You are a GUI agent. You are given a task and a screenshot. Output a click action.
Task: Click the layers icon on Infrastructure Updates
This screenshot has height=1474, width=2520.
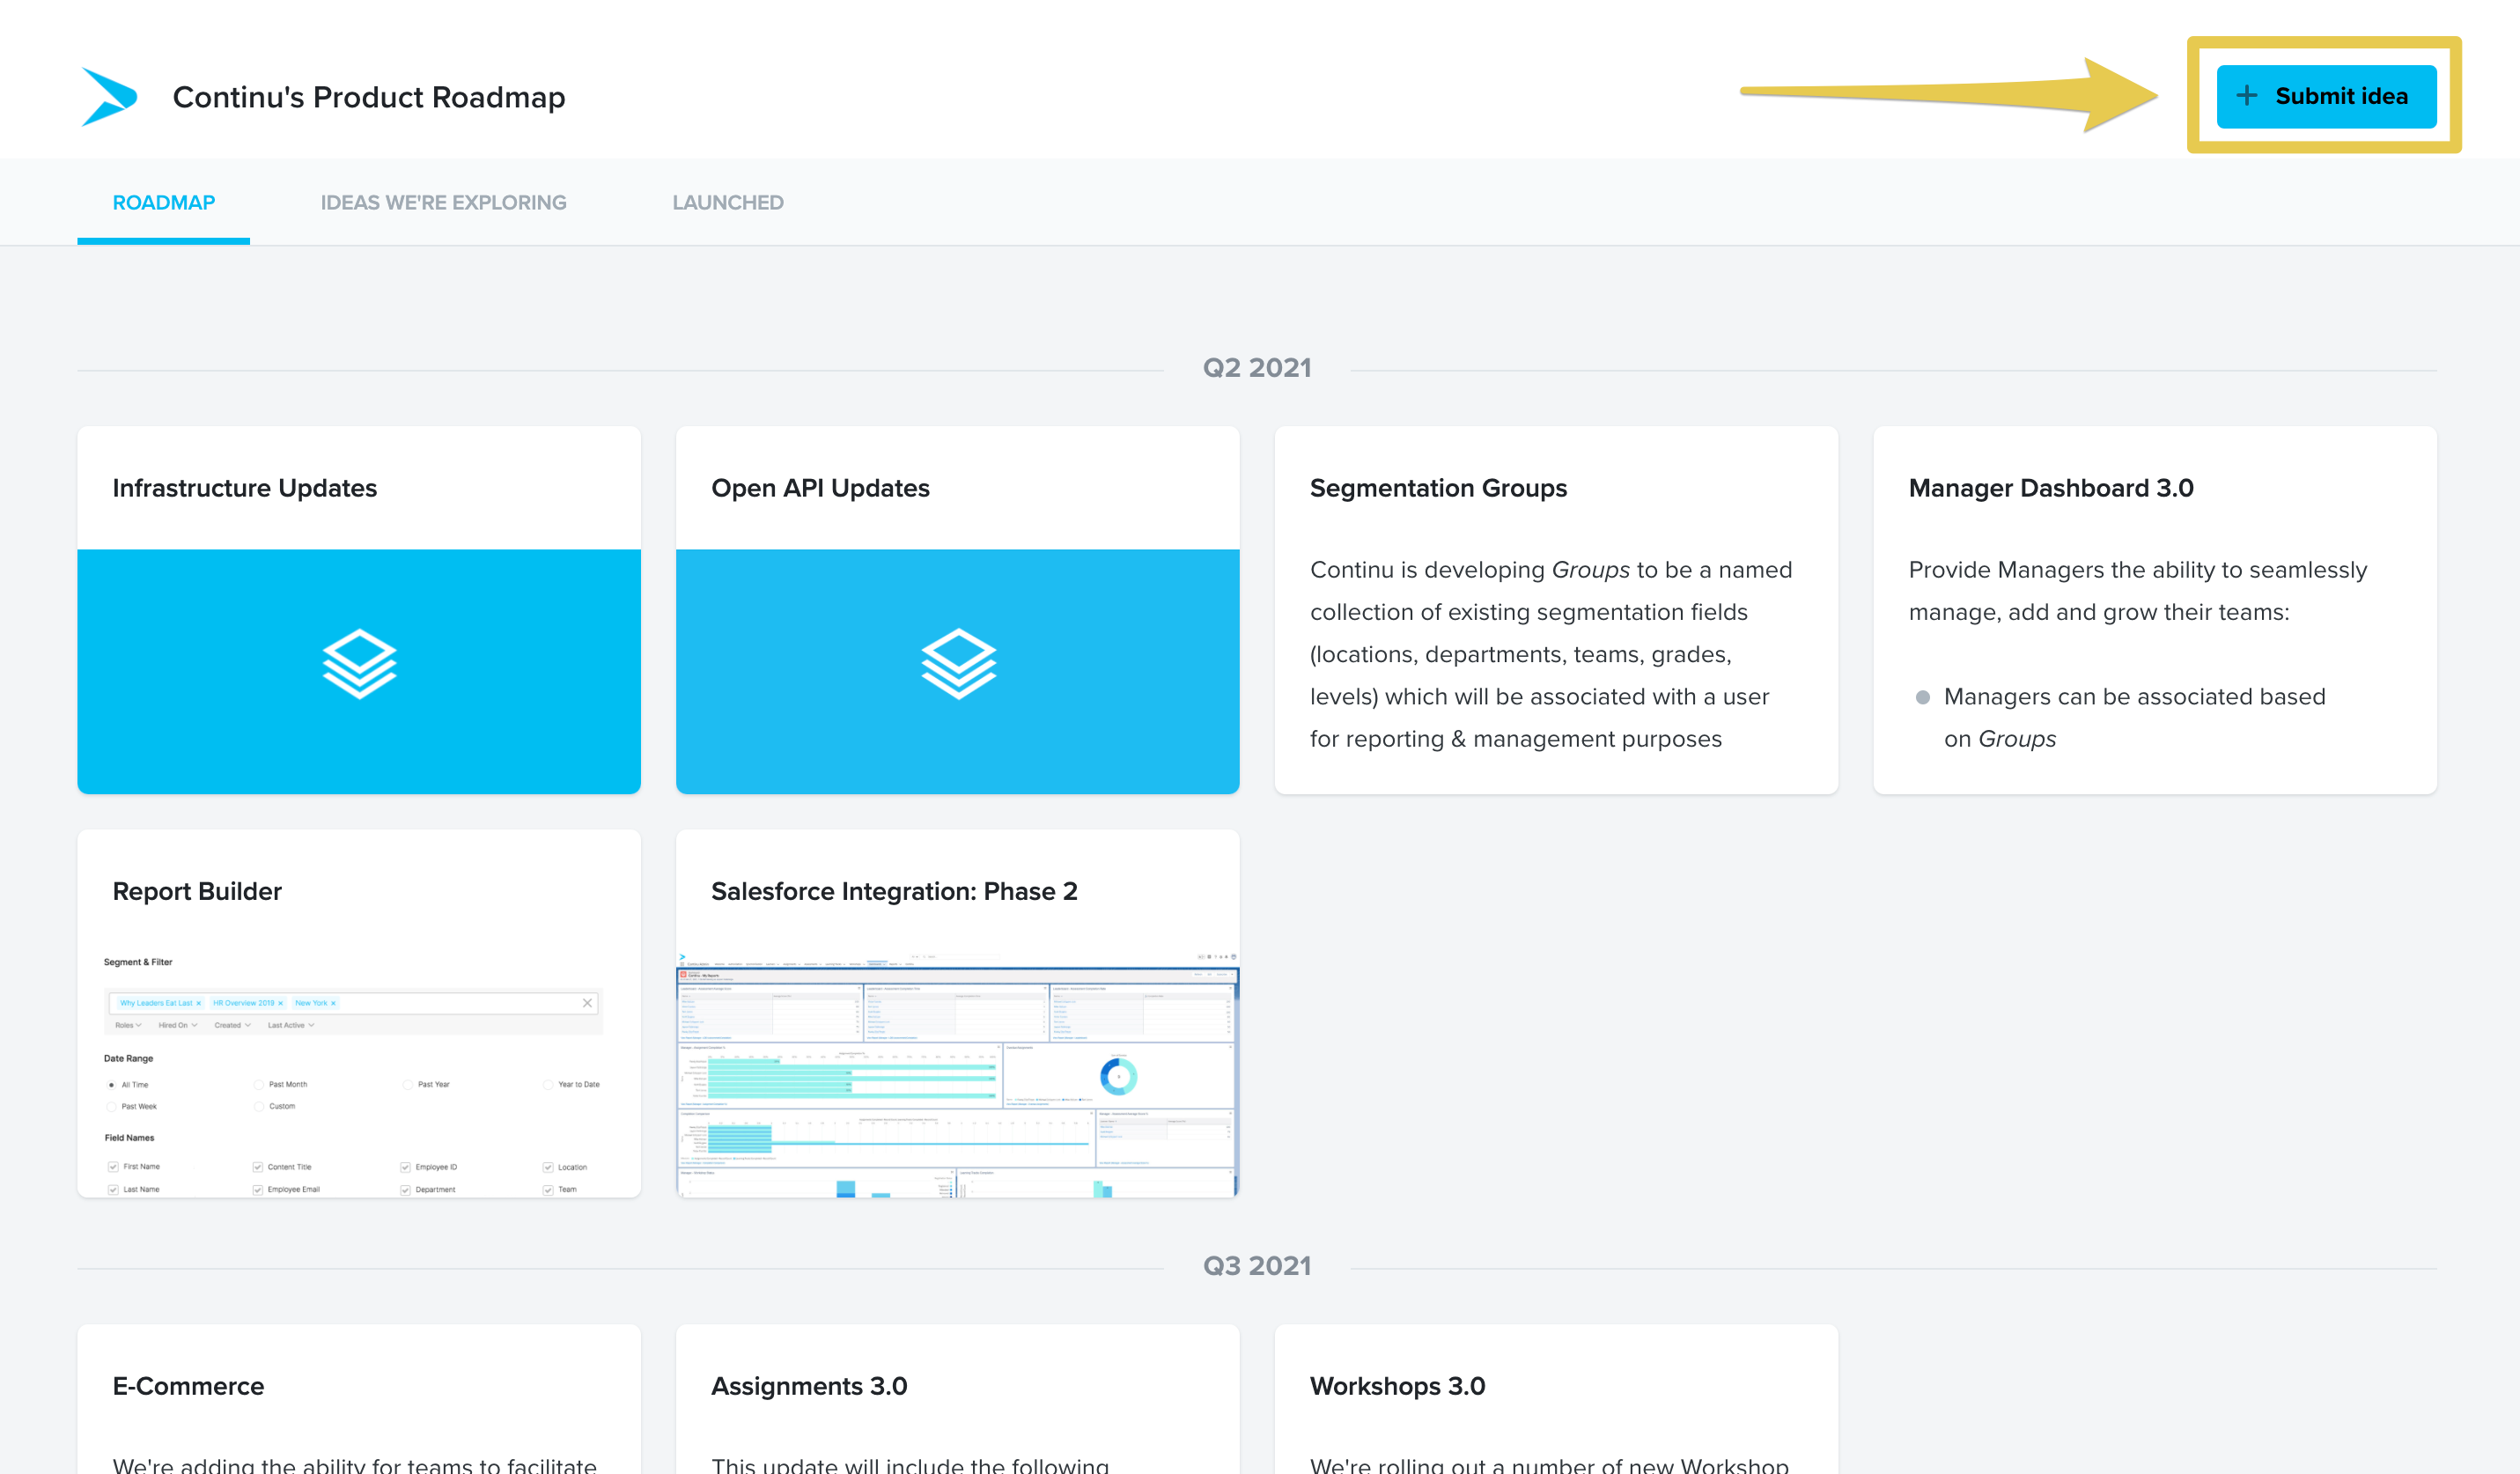[x=359, y=664]
